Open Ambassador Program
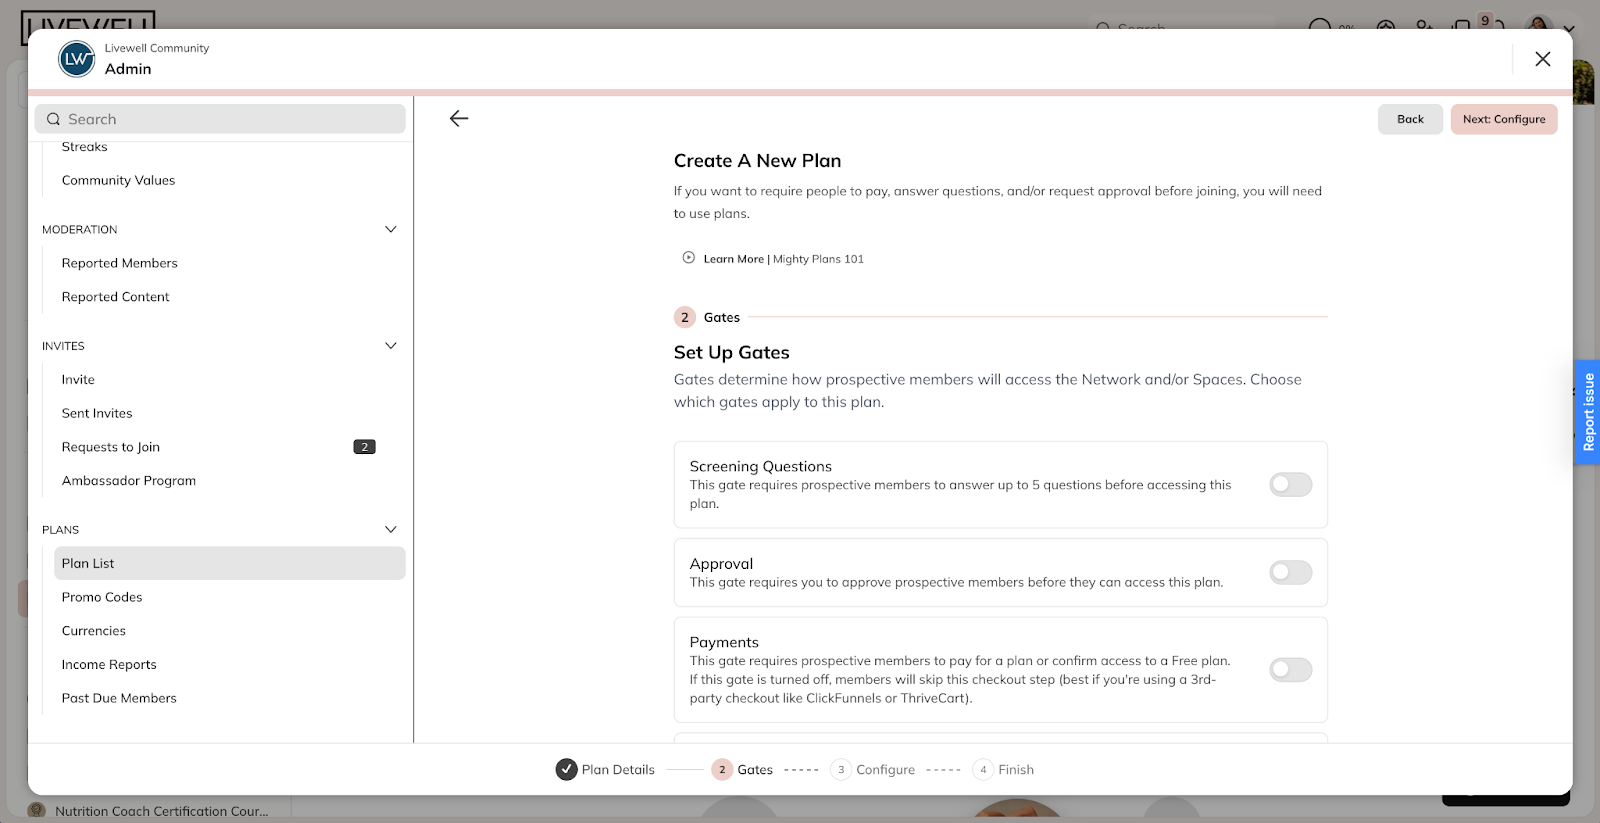 tap(129, 481)
